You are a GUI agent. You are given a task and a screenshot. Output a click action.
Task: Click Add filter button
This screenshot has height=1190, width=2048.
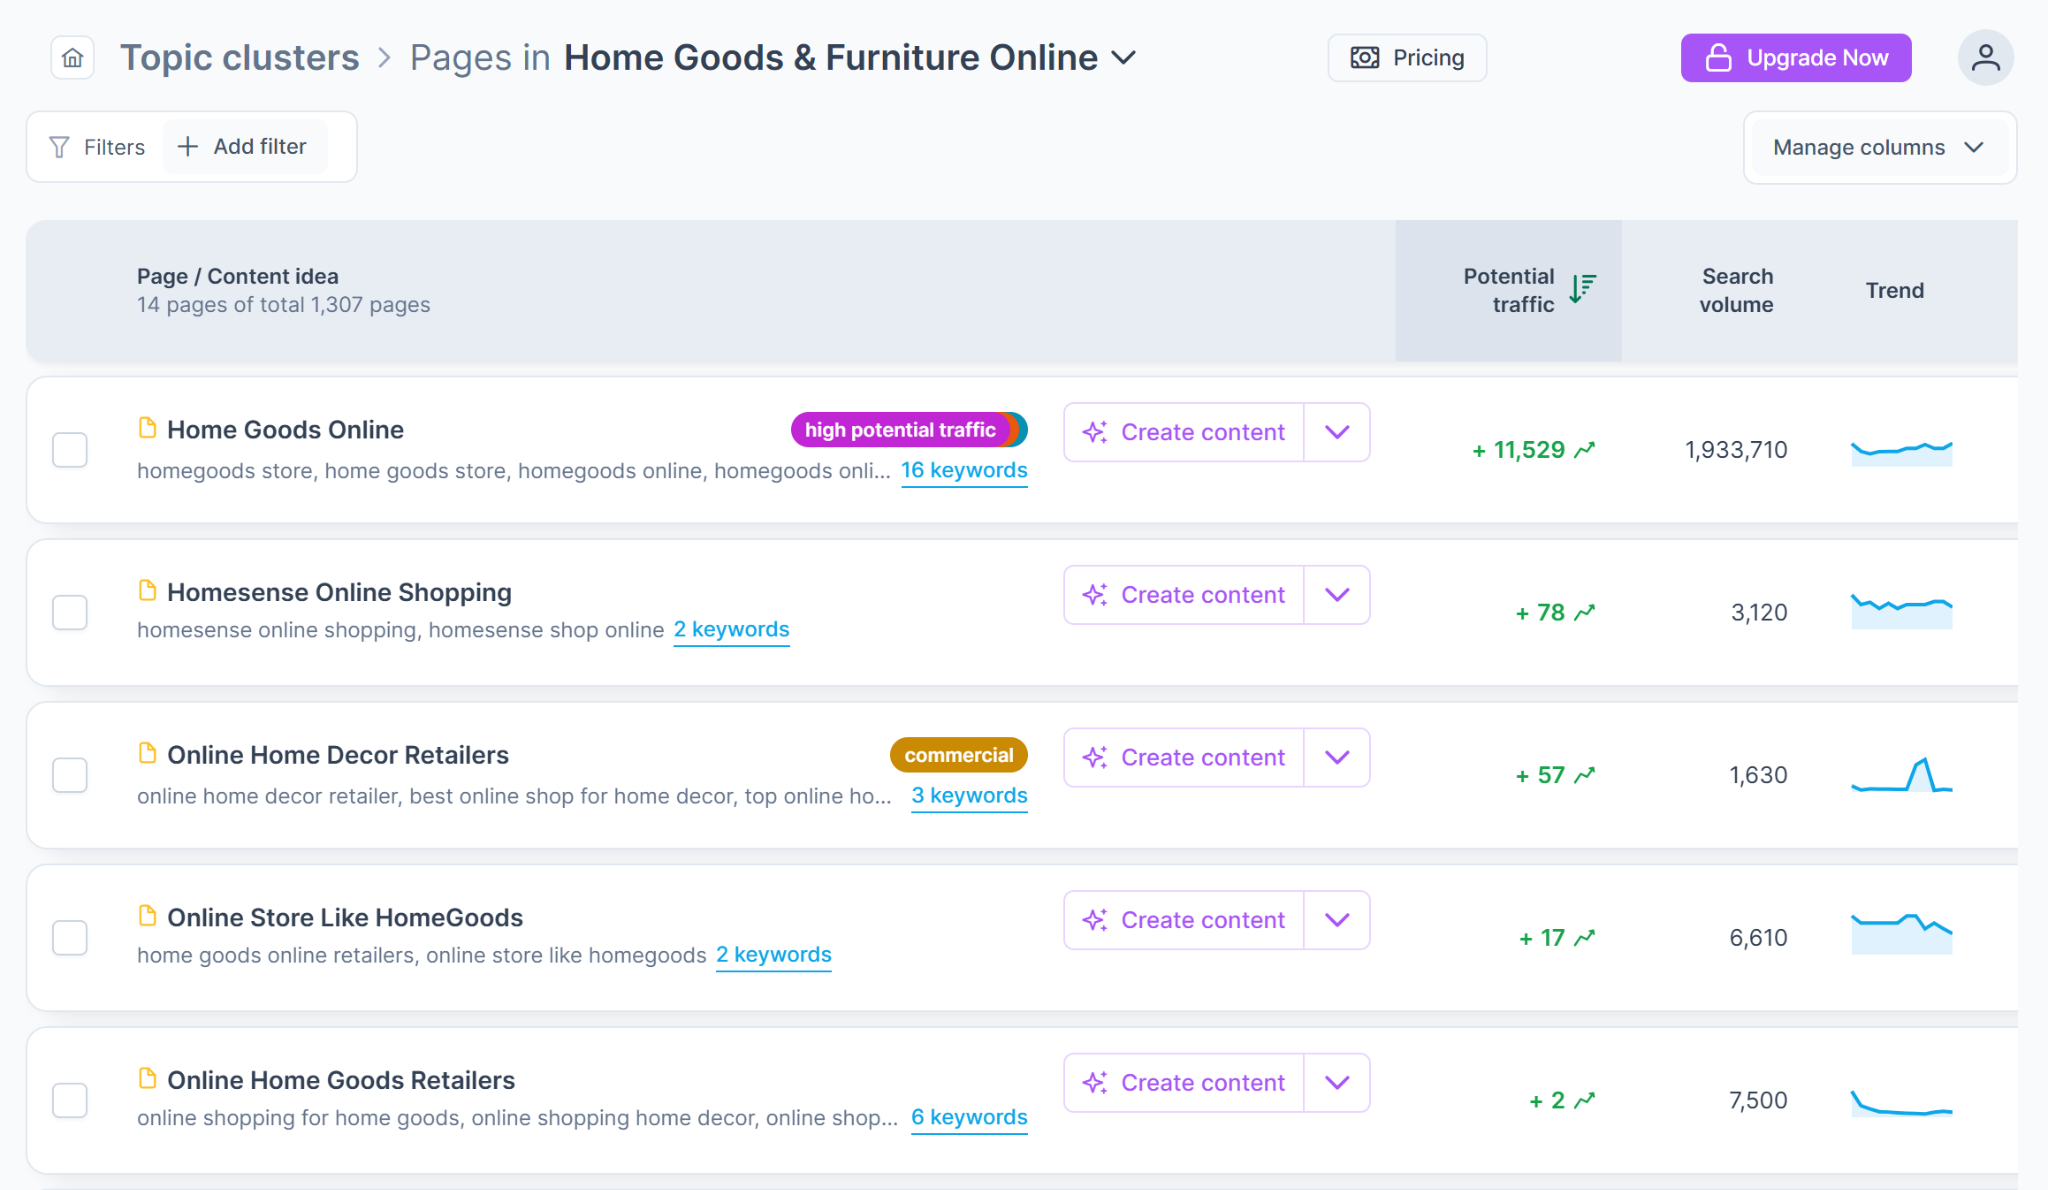click(x=244, y=147)
